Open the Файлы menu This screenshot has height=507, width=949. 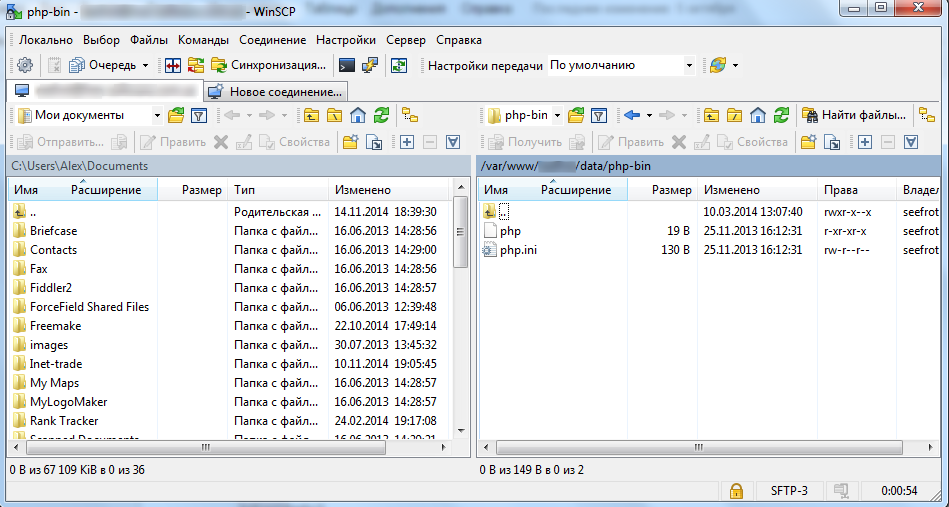pos(149,40)
